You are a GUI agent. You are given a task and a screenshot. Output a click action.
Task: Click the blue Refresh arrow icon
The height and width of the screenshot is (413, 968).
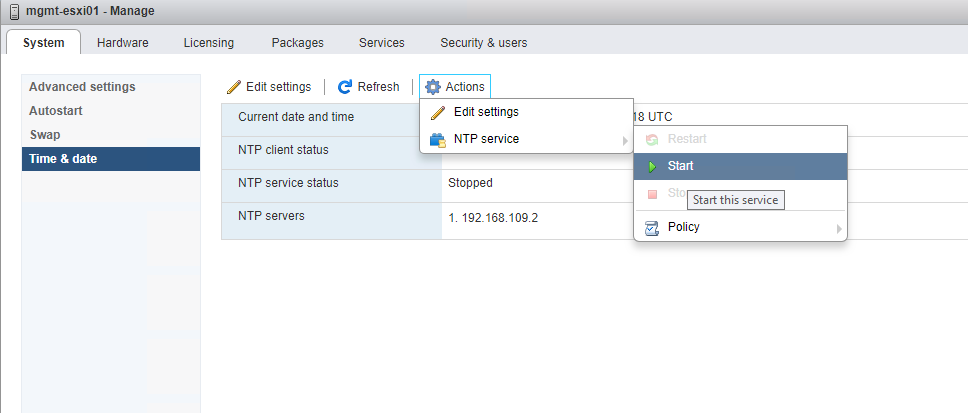[345, 87]
